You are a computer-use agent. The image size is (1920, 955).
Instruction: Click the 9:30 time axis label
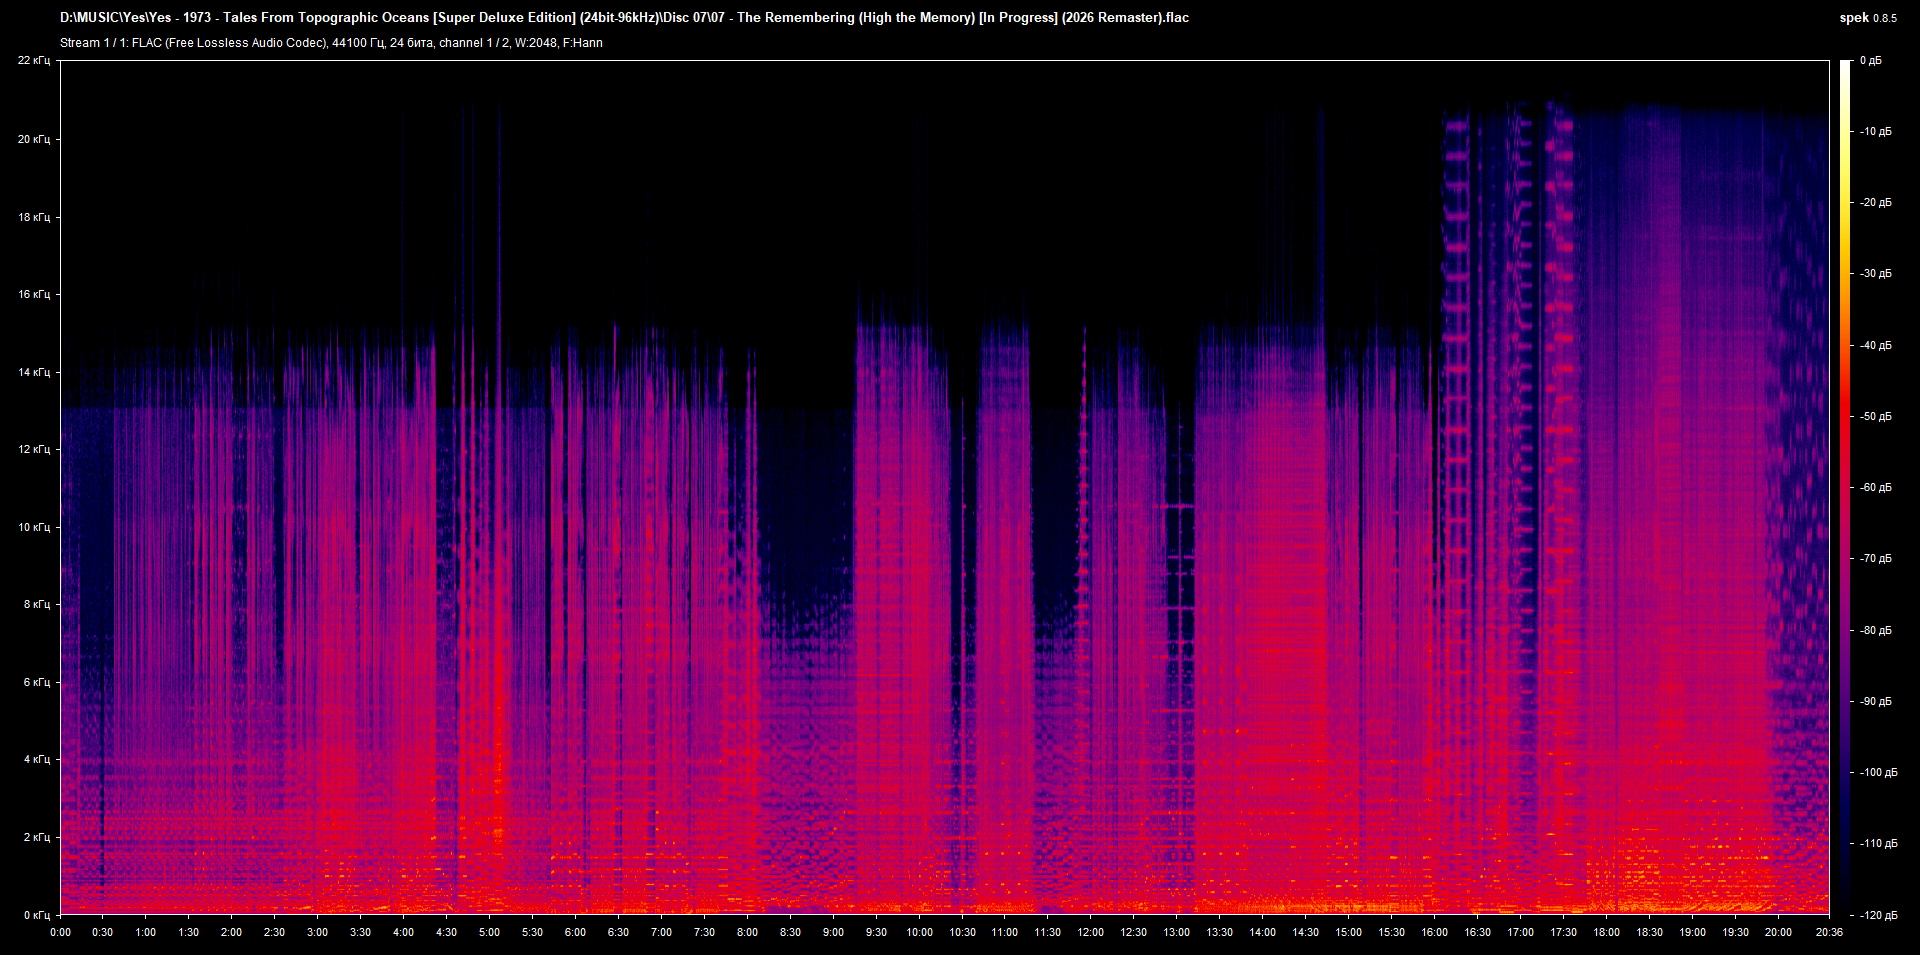coord(876,932)
